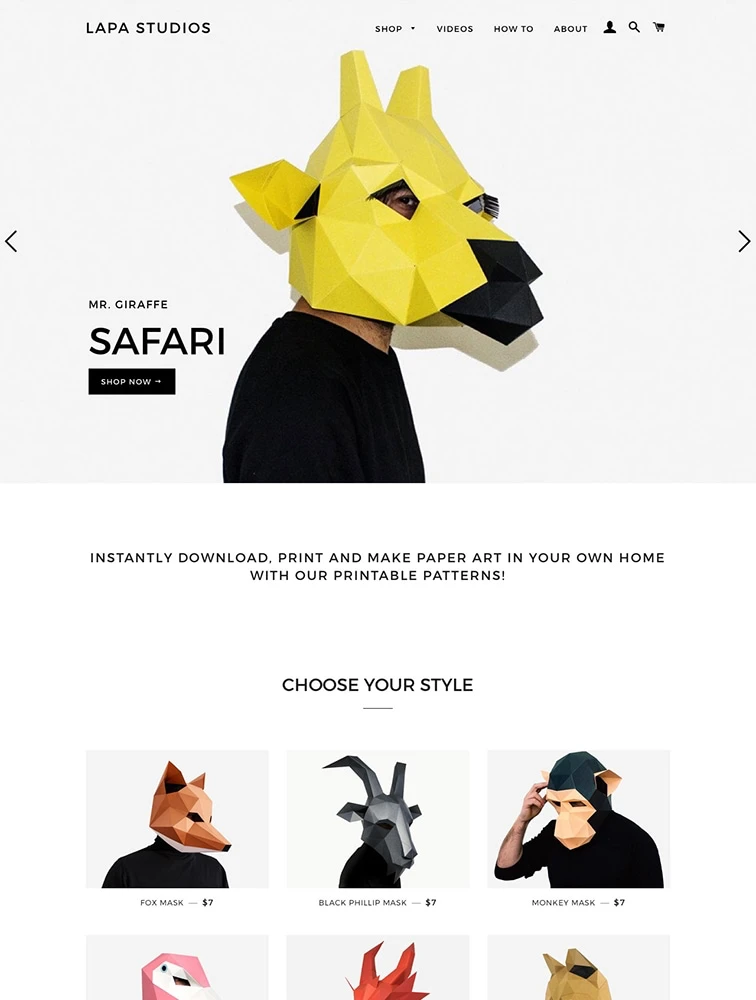Open the shopping cart icon
Viewport: 756px width, 1000px height.
pos(659,27)
